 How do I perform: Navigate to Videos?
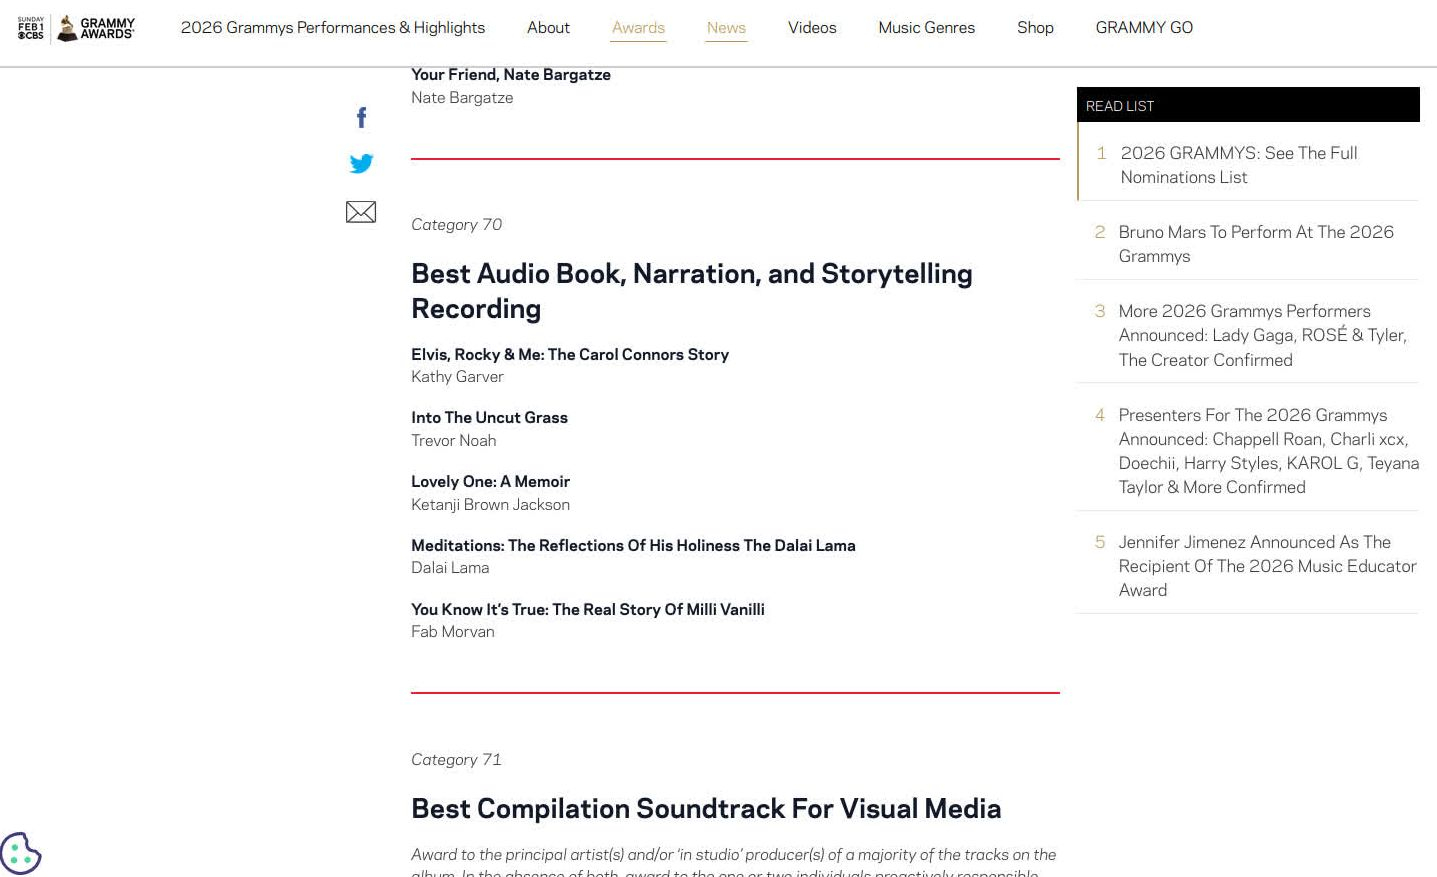coord(812,28)
